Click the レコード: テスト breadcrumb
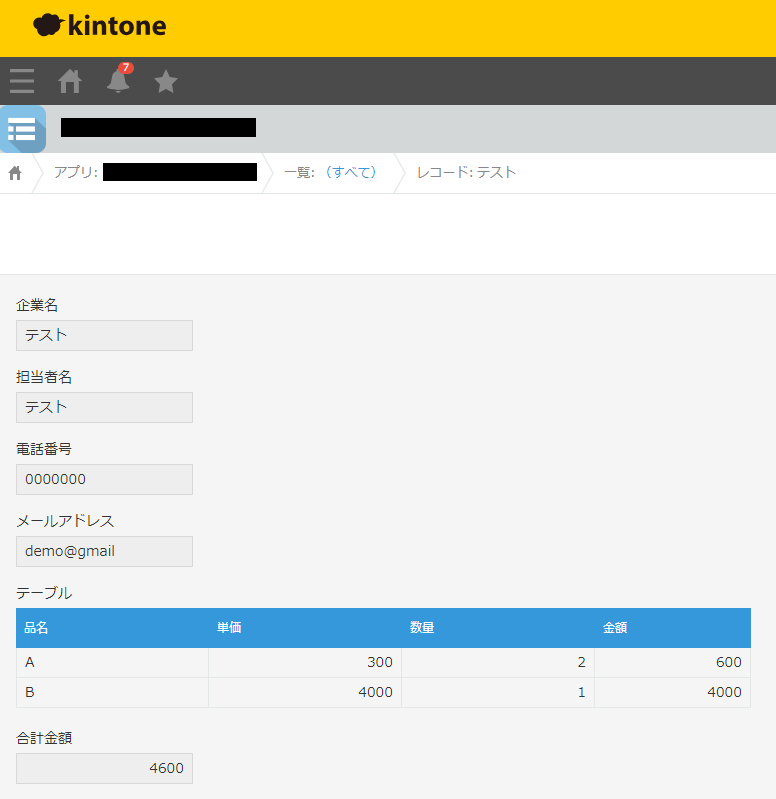Screen dimensions: 776x799 [x=466, y=172]
